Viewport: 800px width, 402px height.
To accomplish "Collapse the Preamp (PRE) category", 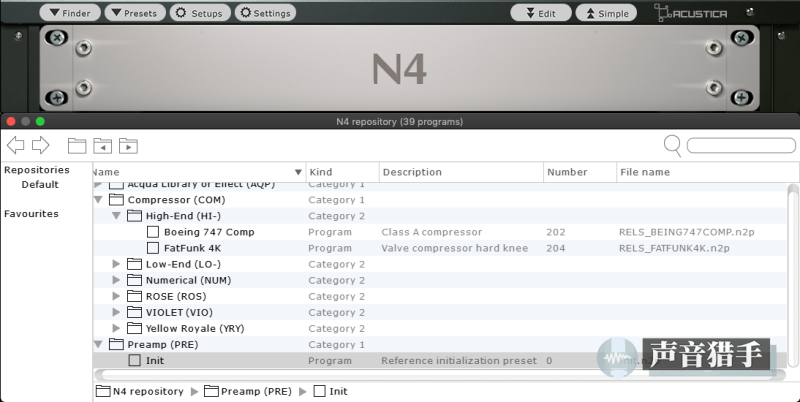I will click(98, 345).
